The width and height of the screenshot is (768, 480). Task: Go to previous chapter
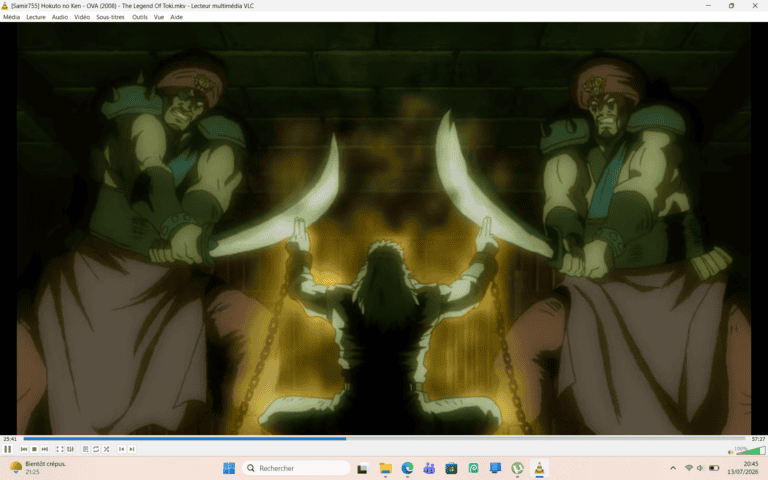121,449
